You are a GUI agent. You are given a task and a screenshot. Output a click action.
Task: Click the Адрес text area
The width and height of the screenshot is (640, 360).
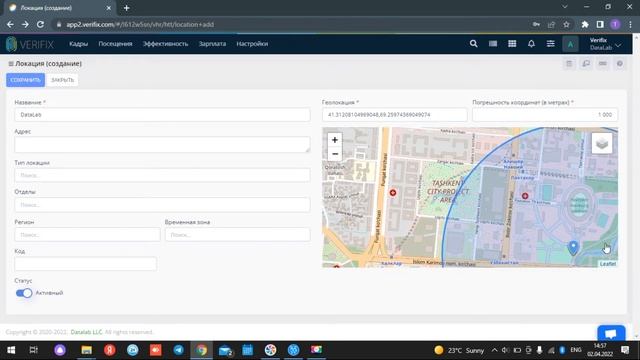click(x=162, y=144)
